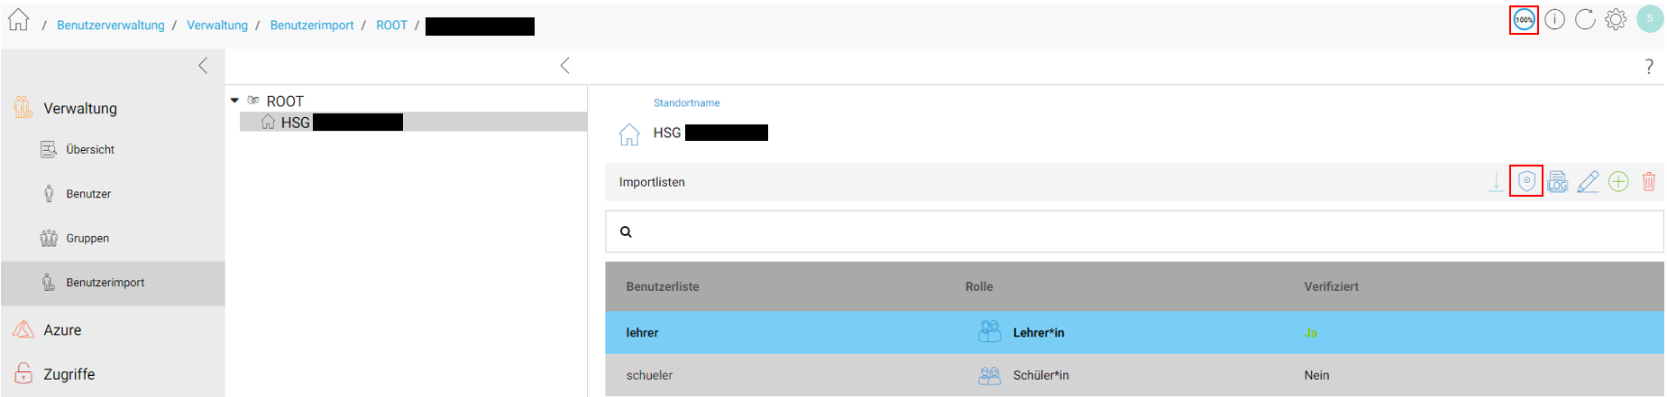Click the Importlisten search field

click(x=1134, y=231)
